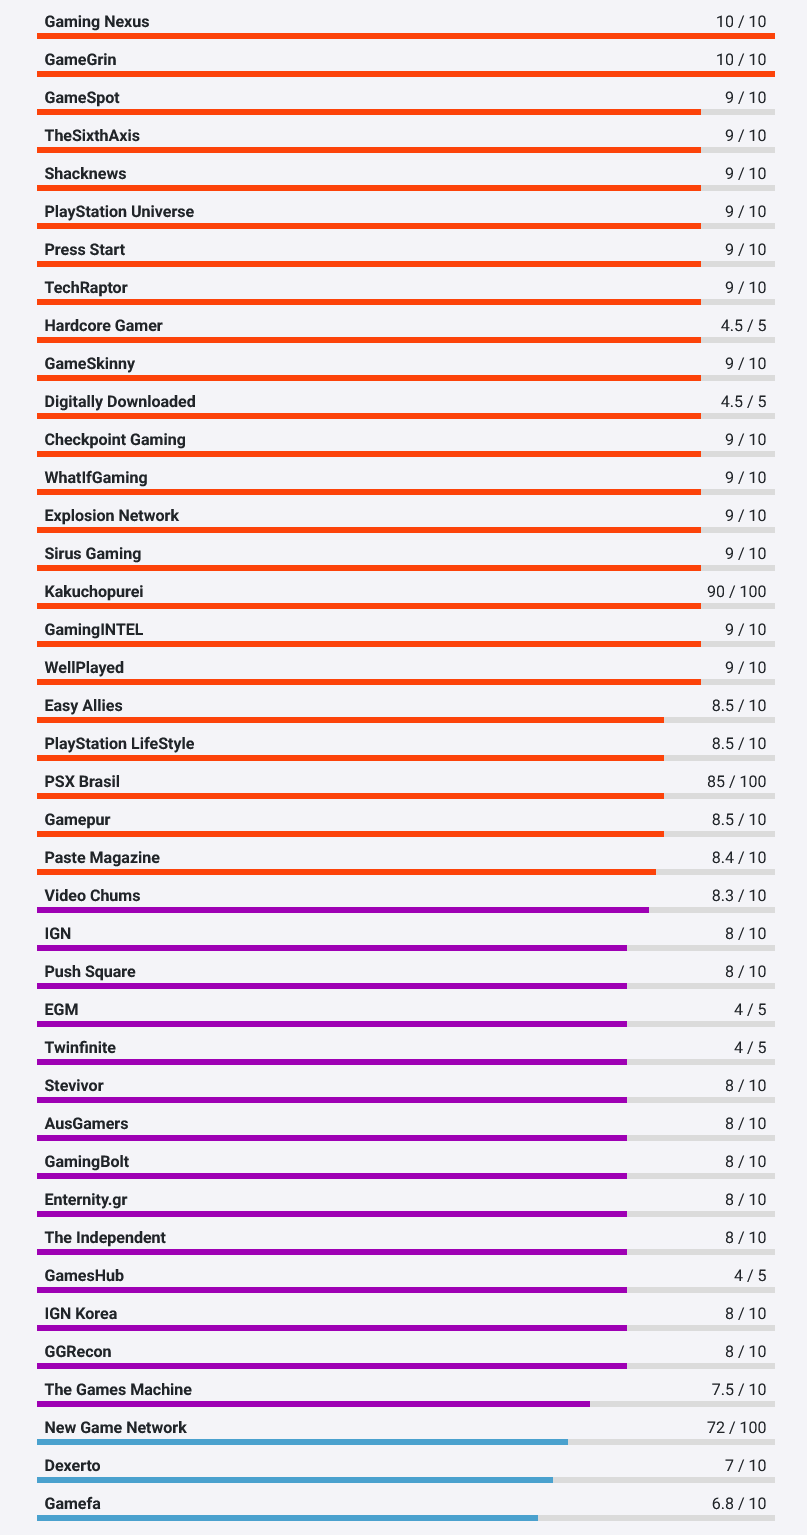Click the Digitally Downloaded outlet name
The width and height of the screenshot is (807, 1535).
[x=120, y=402]
